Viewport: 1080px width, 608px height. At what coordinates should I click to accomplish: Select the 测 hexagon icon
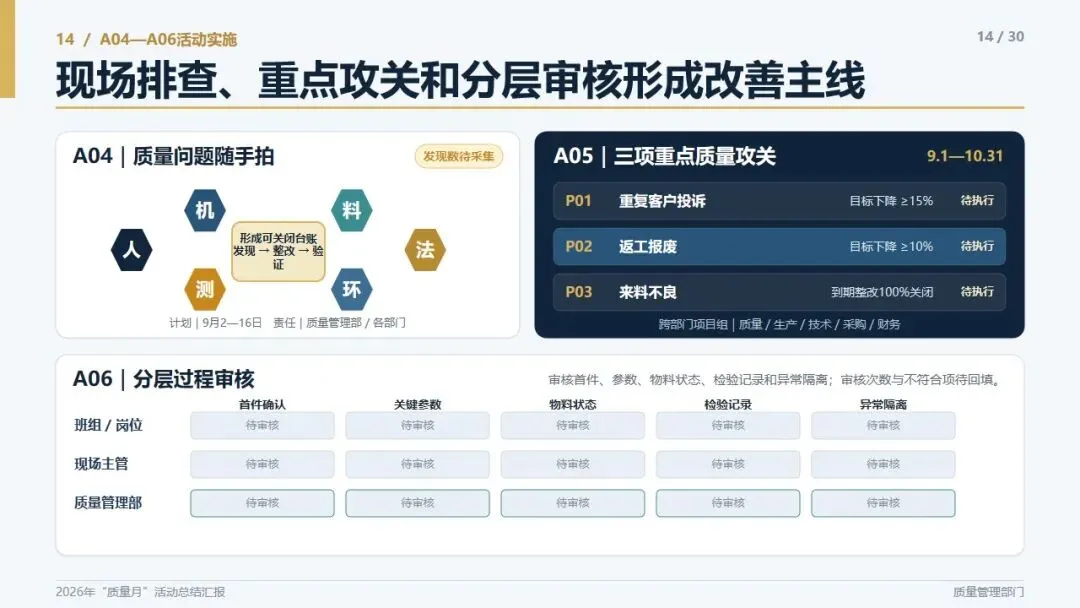click(x=205, y=289)
